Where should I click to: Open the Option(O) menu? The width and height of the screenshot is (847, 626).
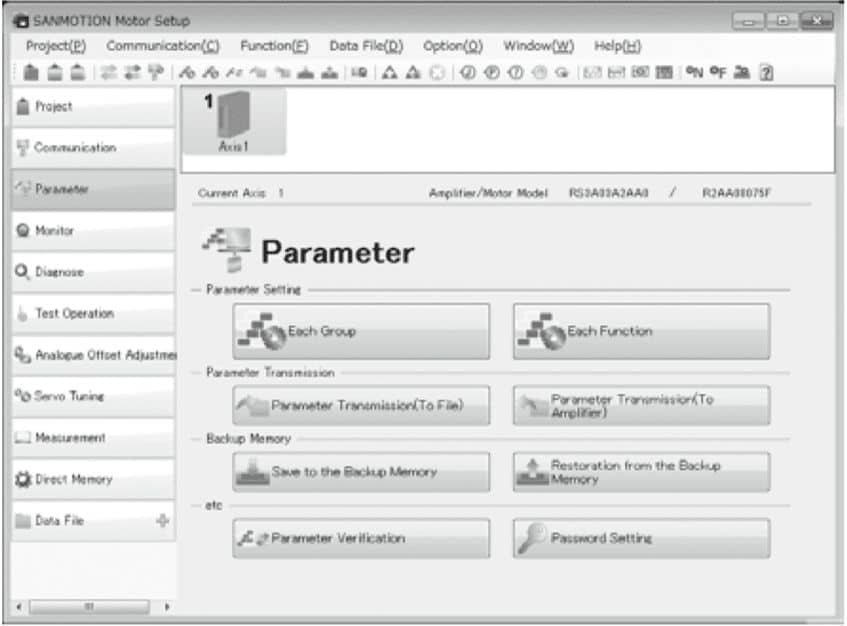(x=453, y=46)
